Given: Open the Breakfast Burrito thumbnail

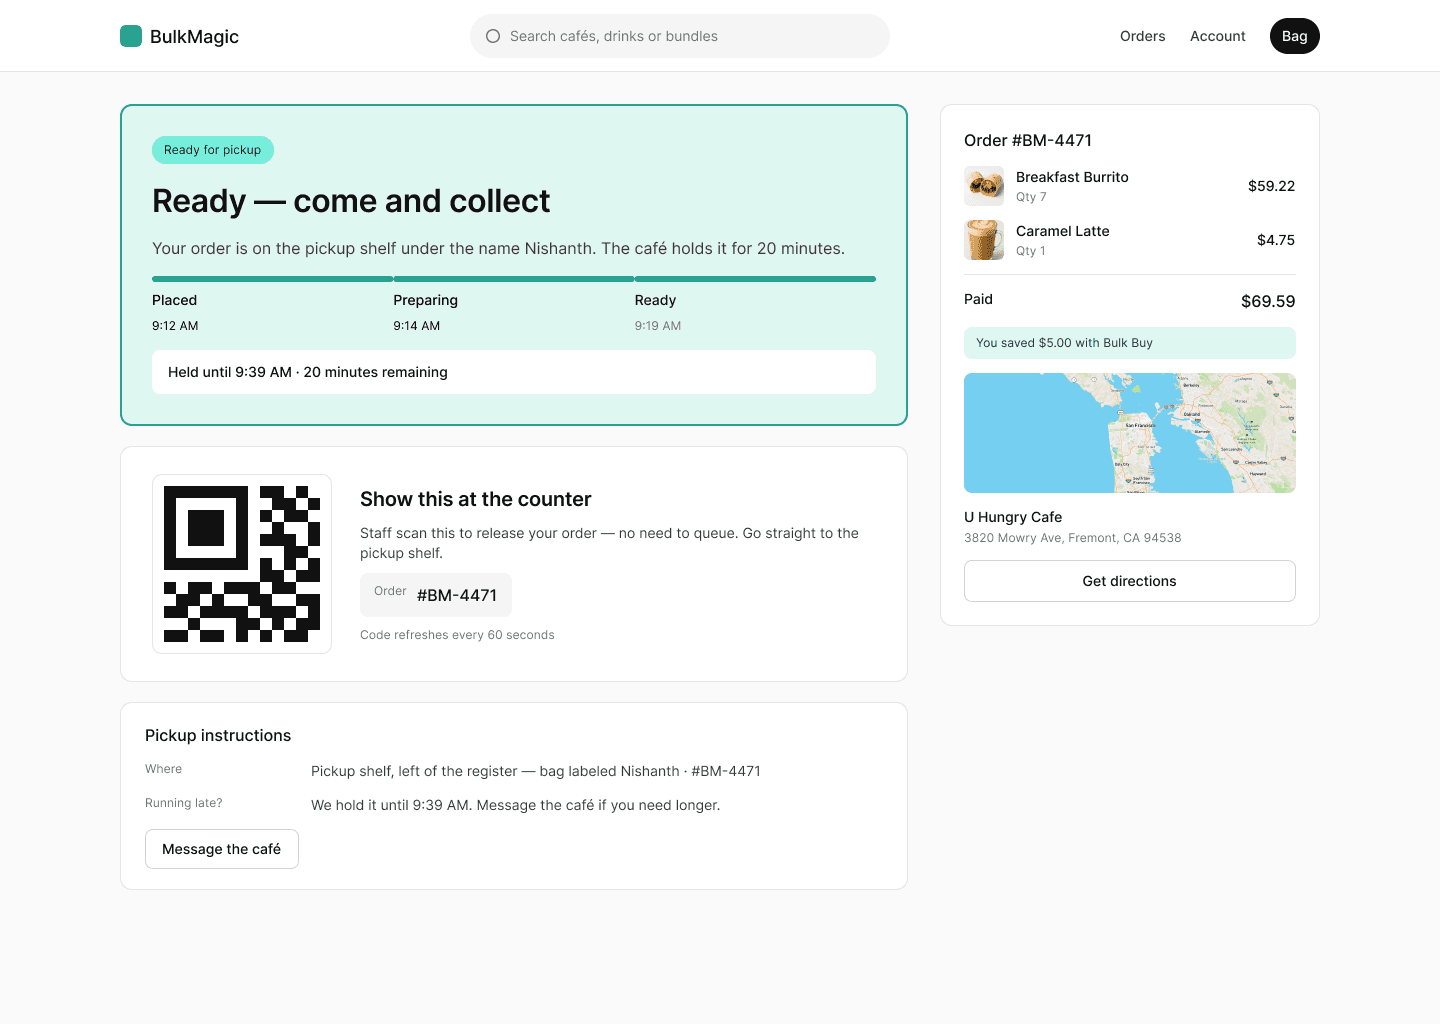Looking at the screenshot, I should point(984,186).
